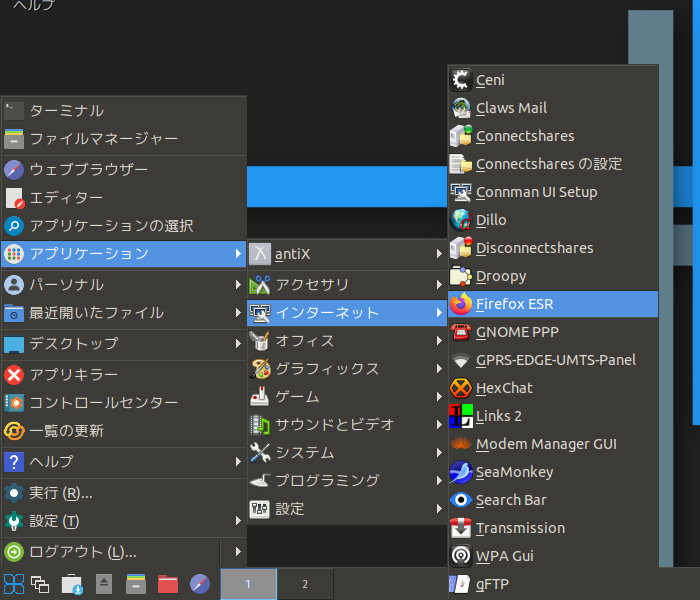Expand the ログアウト submenu arrow
The height and width of the screenshot is (600, 700).
click(238, 552)
